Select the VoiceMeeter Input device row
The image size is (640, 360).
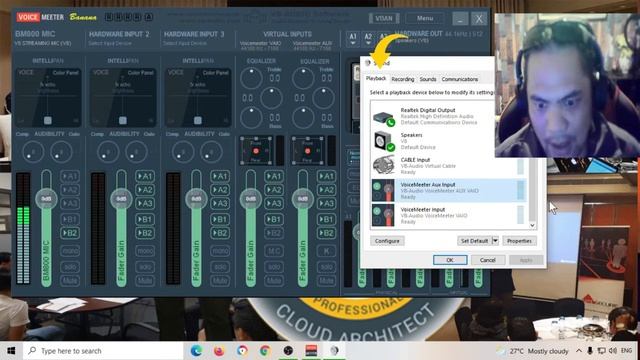[x=448, y=215]
